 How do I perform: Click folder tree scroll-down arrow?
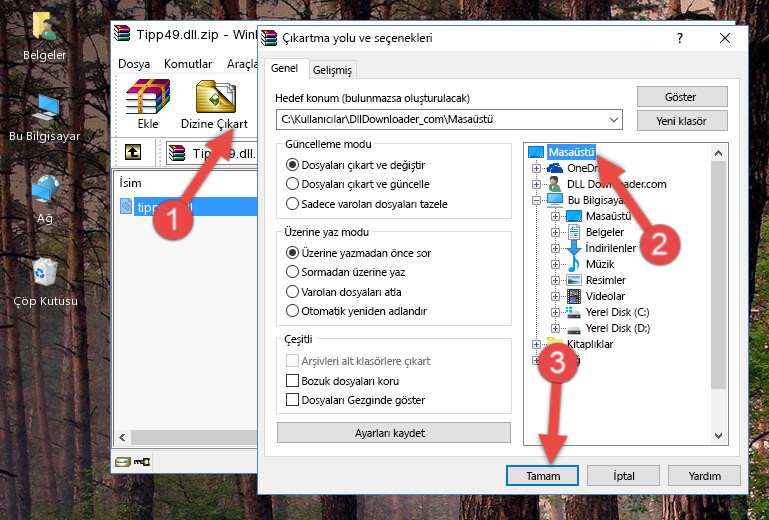point(718,436)
